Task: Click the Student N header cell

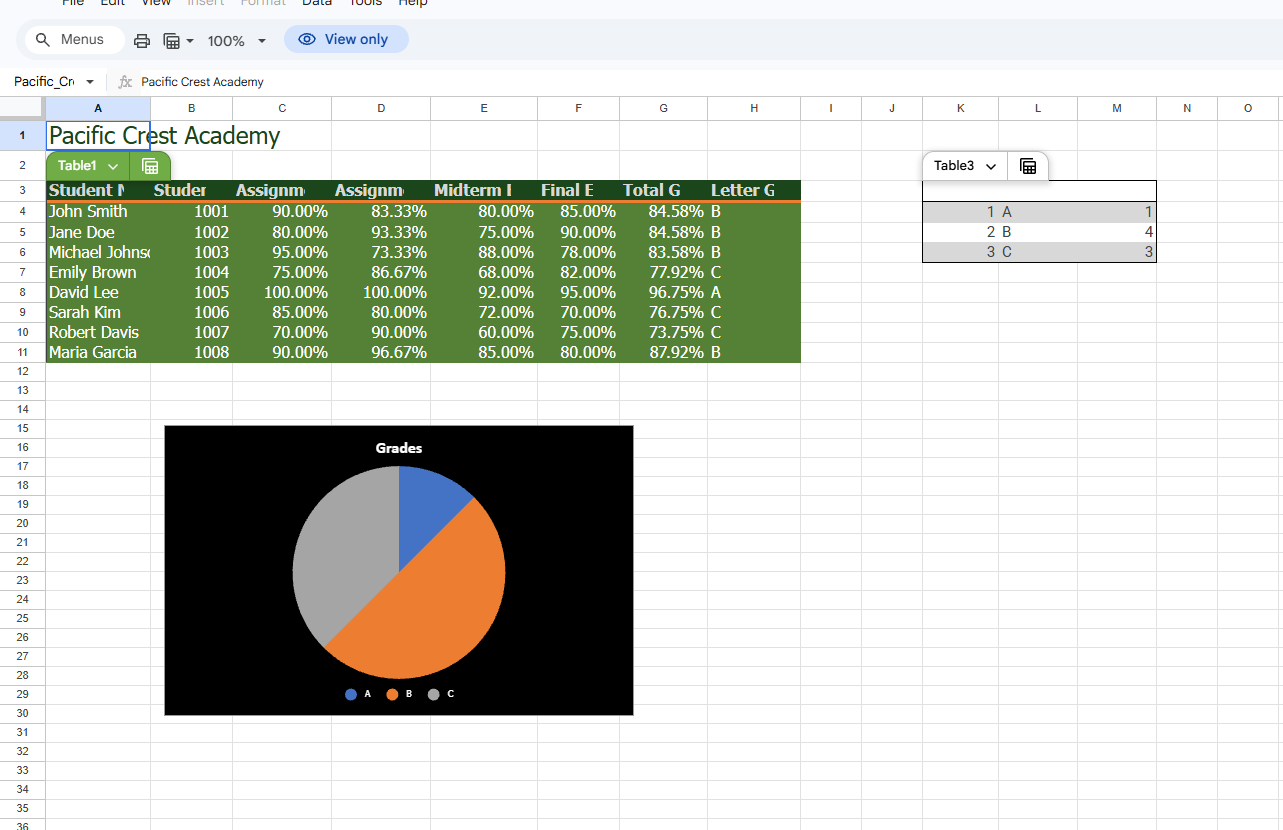Action: (x=98, y=190)
